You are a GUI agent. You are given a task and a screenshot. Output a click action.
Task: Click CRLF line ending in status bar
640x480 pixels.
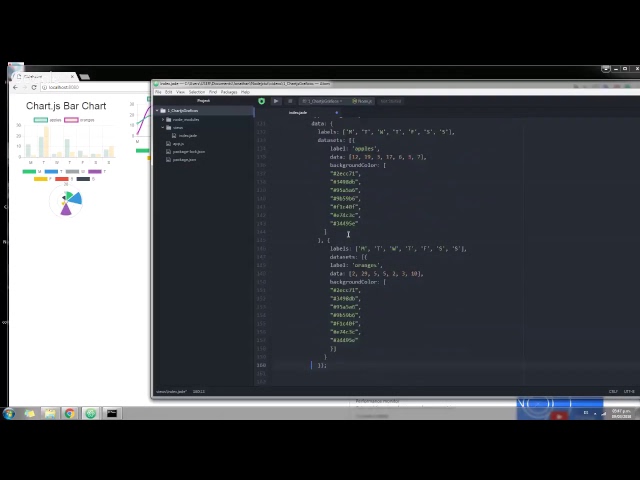pyautogui.click(x=613, y=391)
